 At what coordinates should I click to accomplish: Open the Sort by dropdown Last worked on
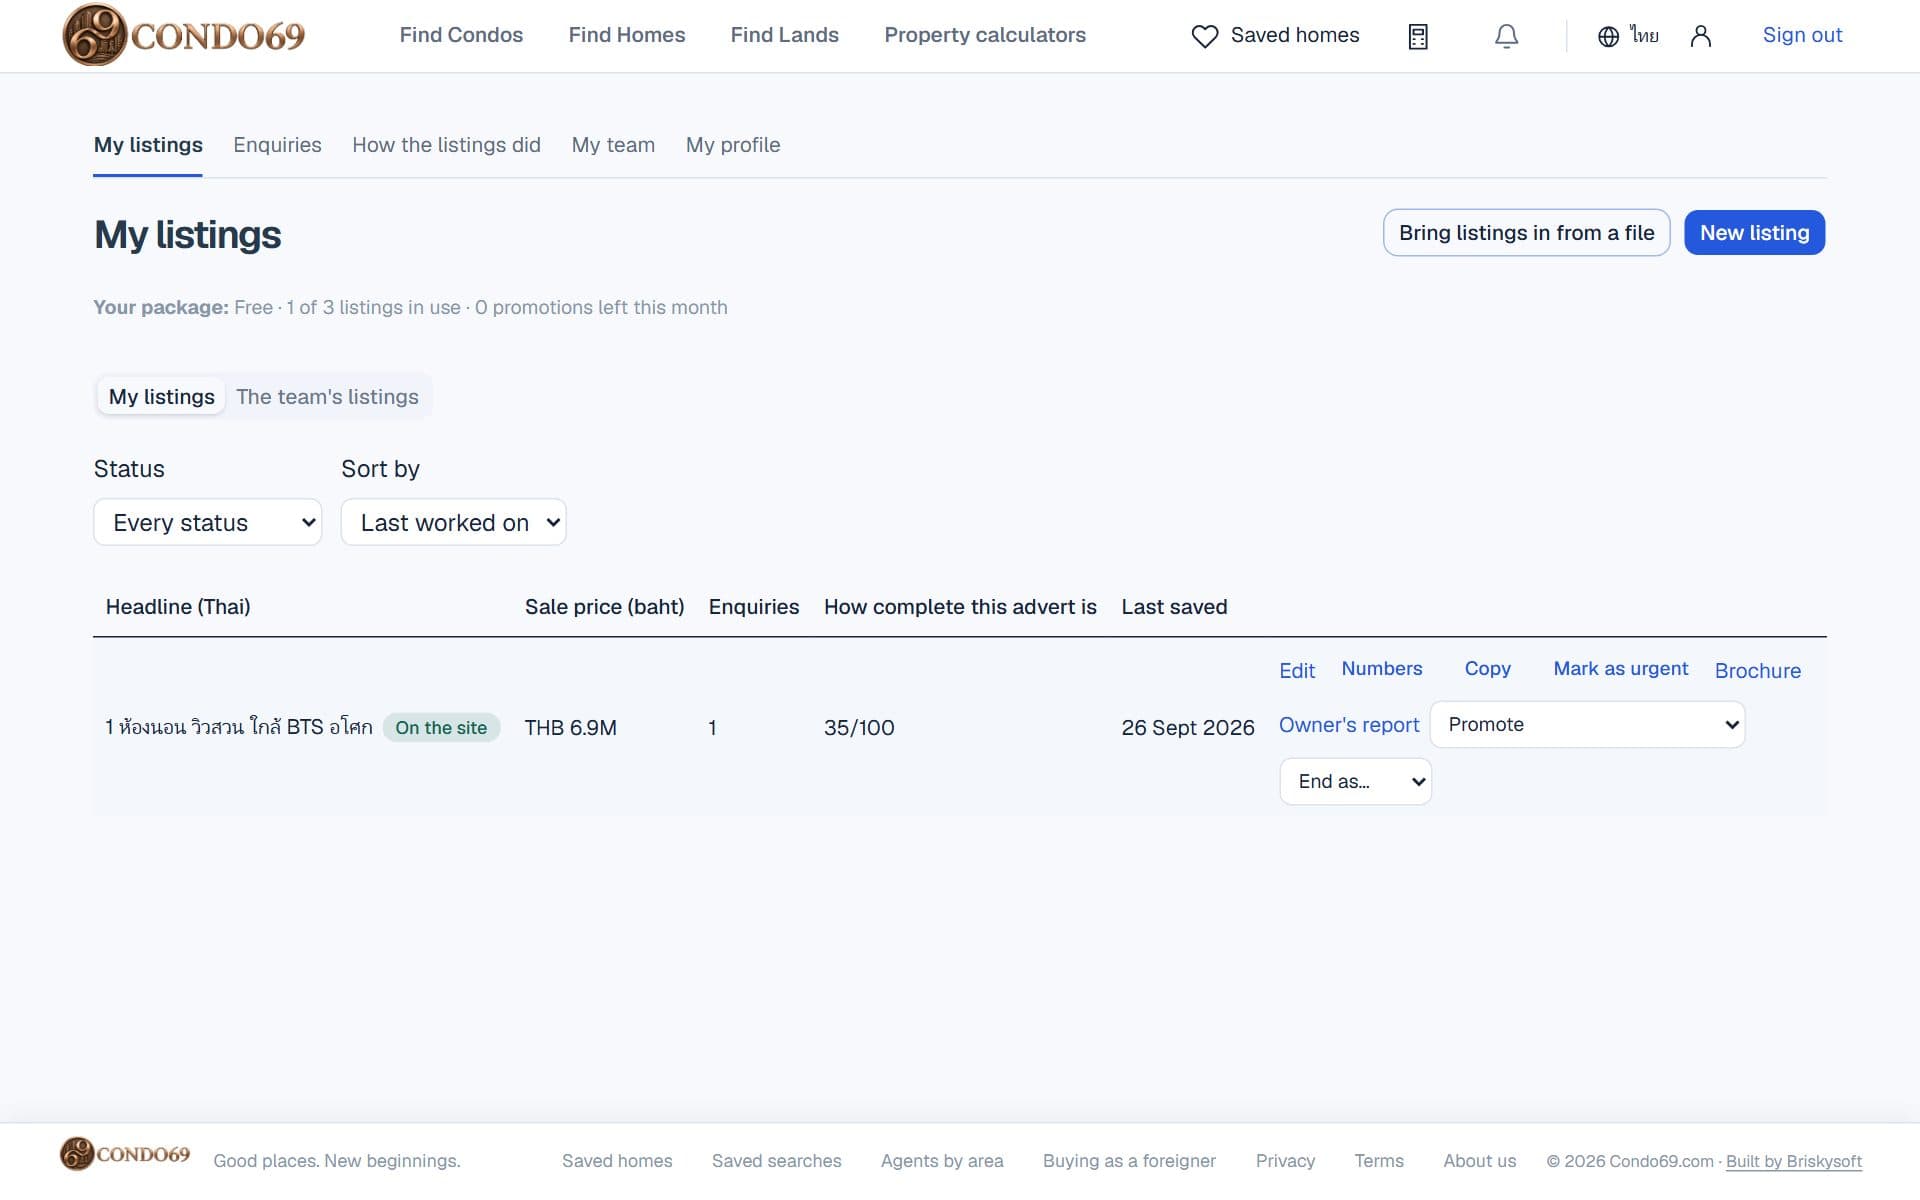pos(454,522)
